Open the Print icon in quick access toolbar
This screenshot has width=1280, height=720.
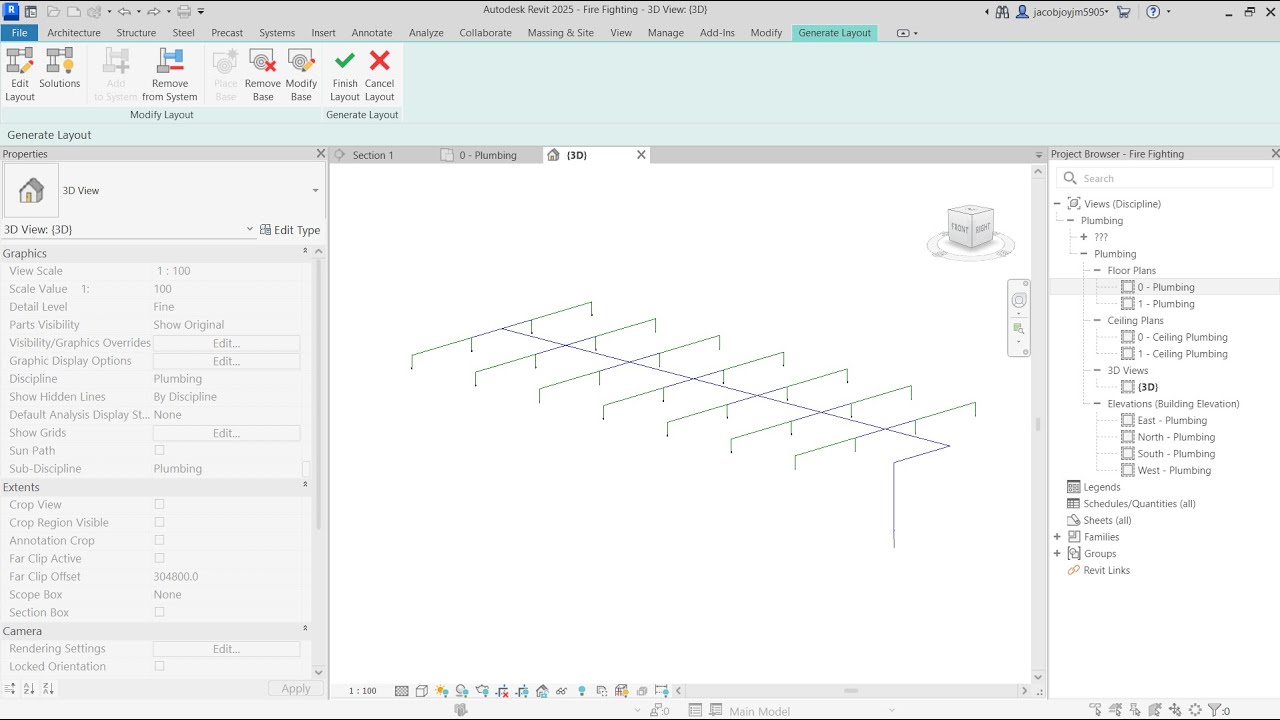[x=184, y=12]
